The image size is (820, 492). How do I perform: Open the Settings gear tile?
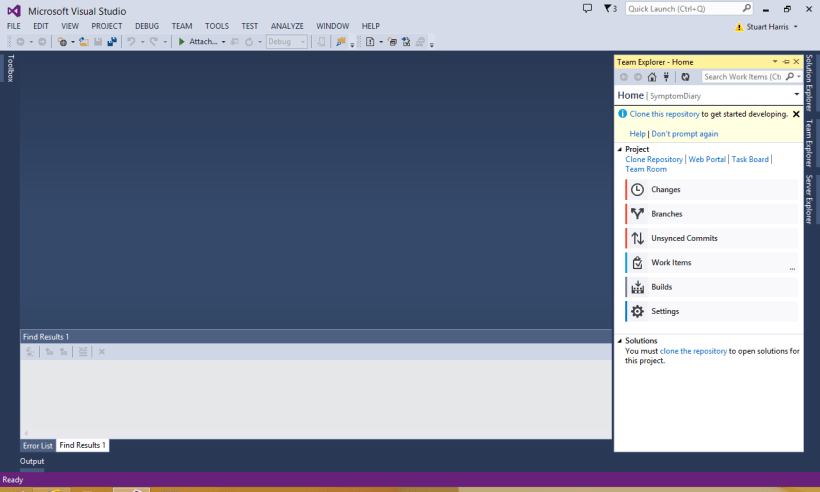point(712,311)
